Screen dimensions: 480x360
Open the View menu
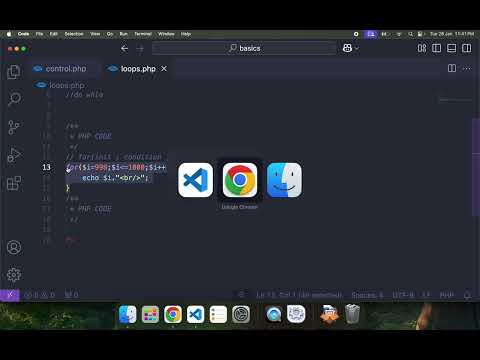[95, 34]
